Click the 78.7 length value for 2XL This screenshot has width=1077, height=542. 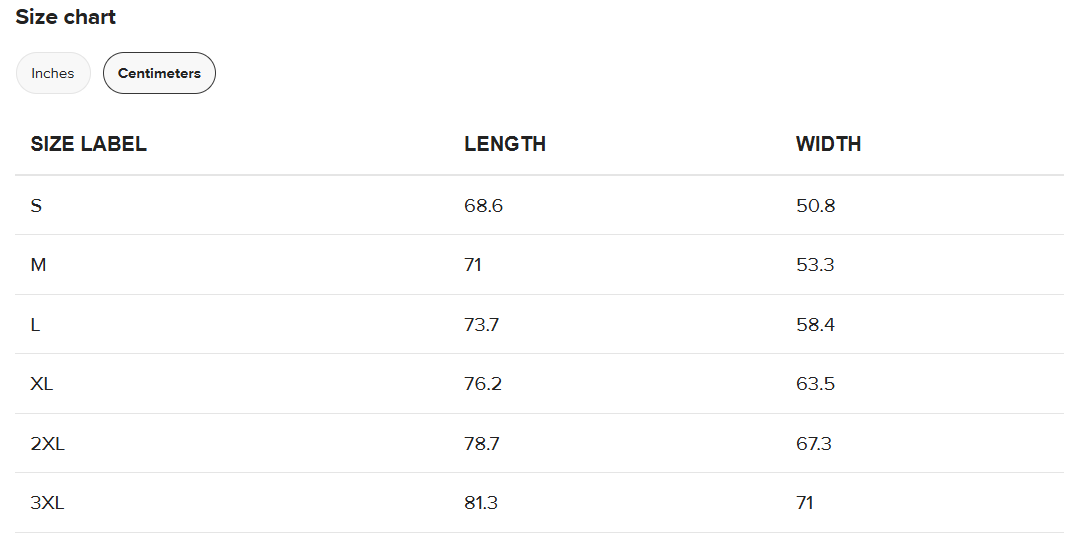(482, 444)
